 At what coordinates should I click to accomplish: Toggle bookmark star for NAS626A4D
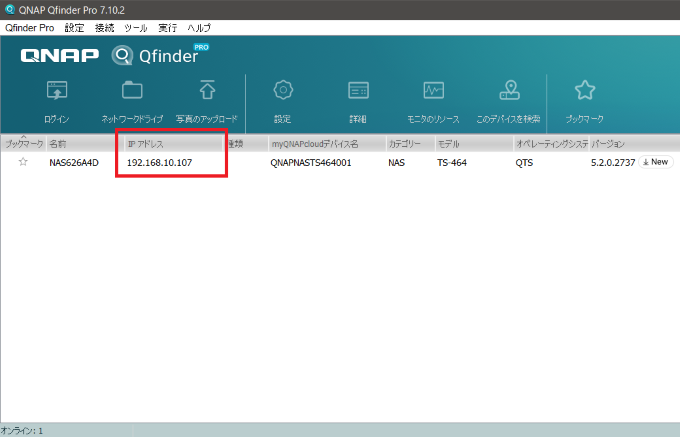point(23,162)
